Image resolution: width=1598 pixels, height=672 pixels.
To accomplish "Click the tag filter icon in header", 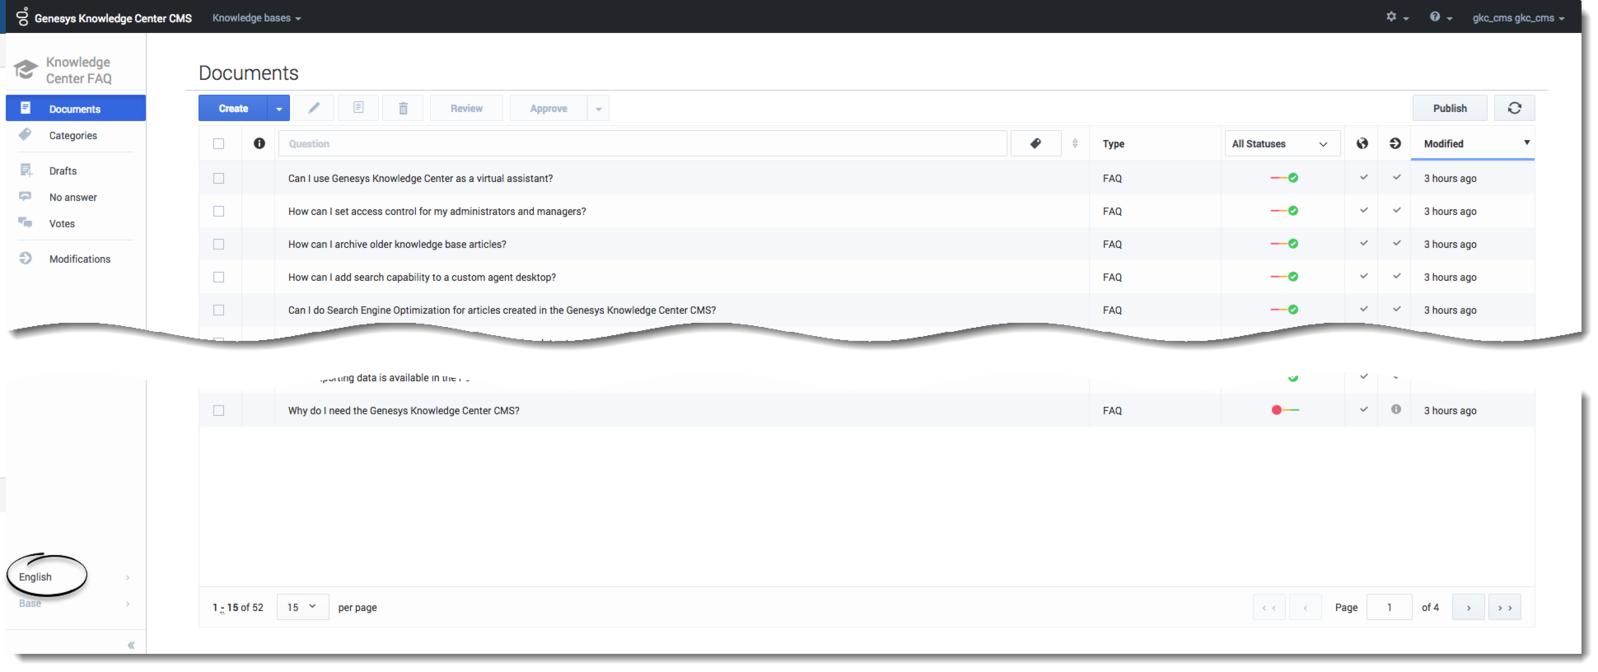I will (1036, 143).
